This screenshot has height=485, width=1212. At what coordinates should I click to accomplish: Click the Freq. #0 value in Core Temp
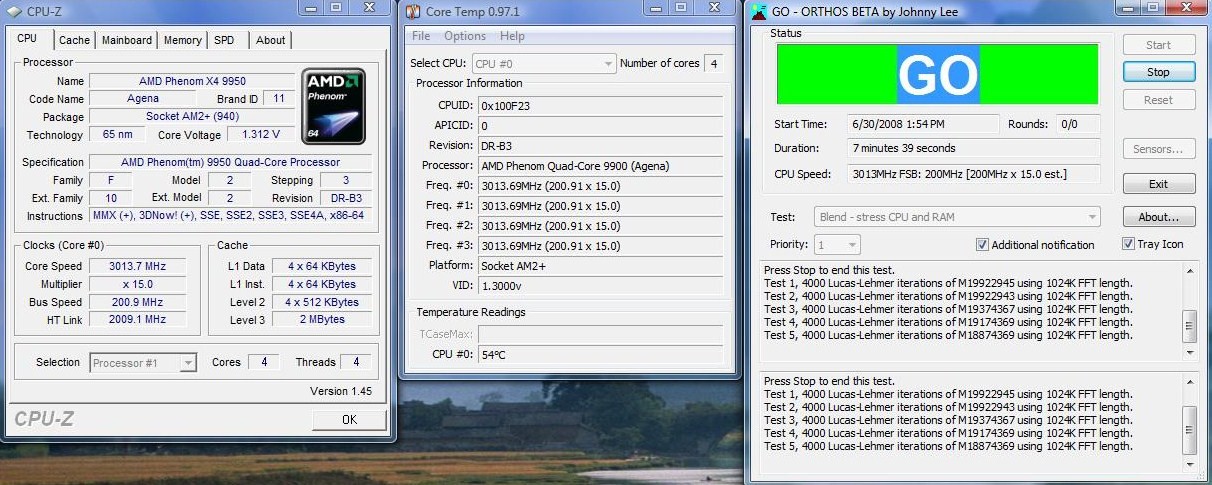click(x=600, y=186)
